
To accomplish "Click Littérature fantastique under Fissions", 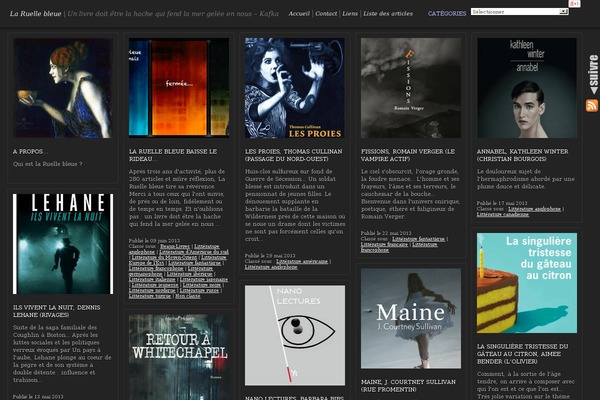I will tap(418, 239).
